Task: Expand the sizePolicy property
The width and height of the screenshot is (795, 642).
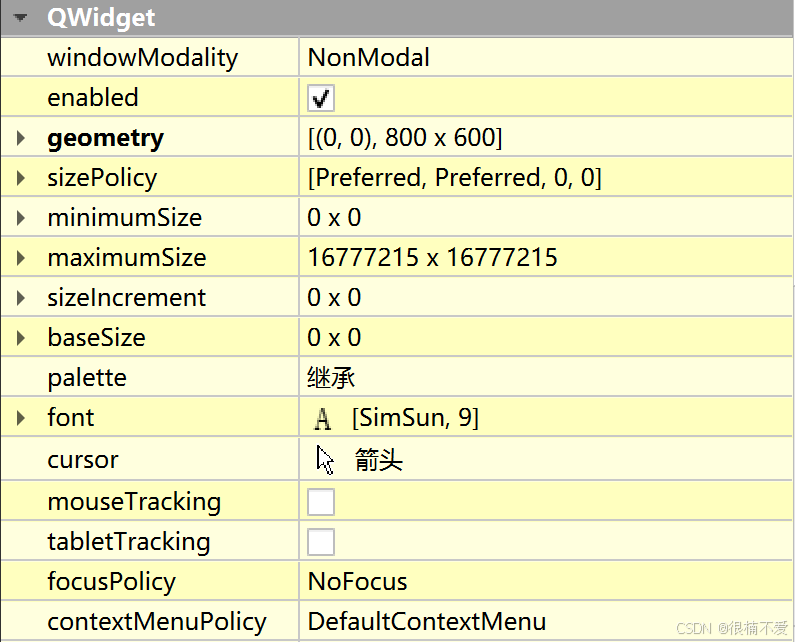Action: point(21,178)
